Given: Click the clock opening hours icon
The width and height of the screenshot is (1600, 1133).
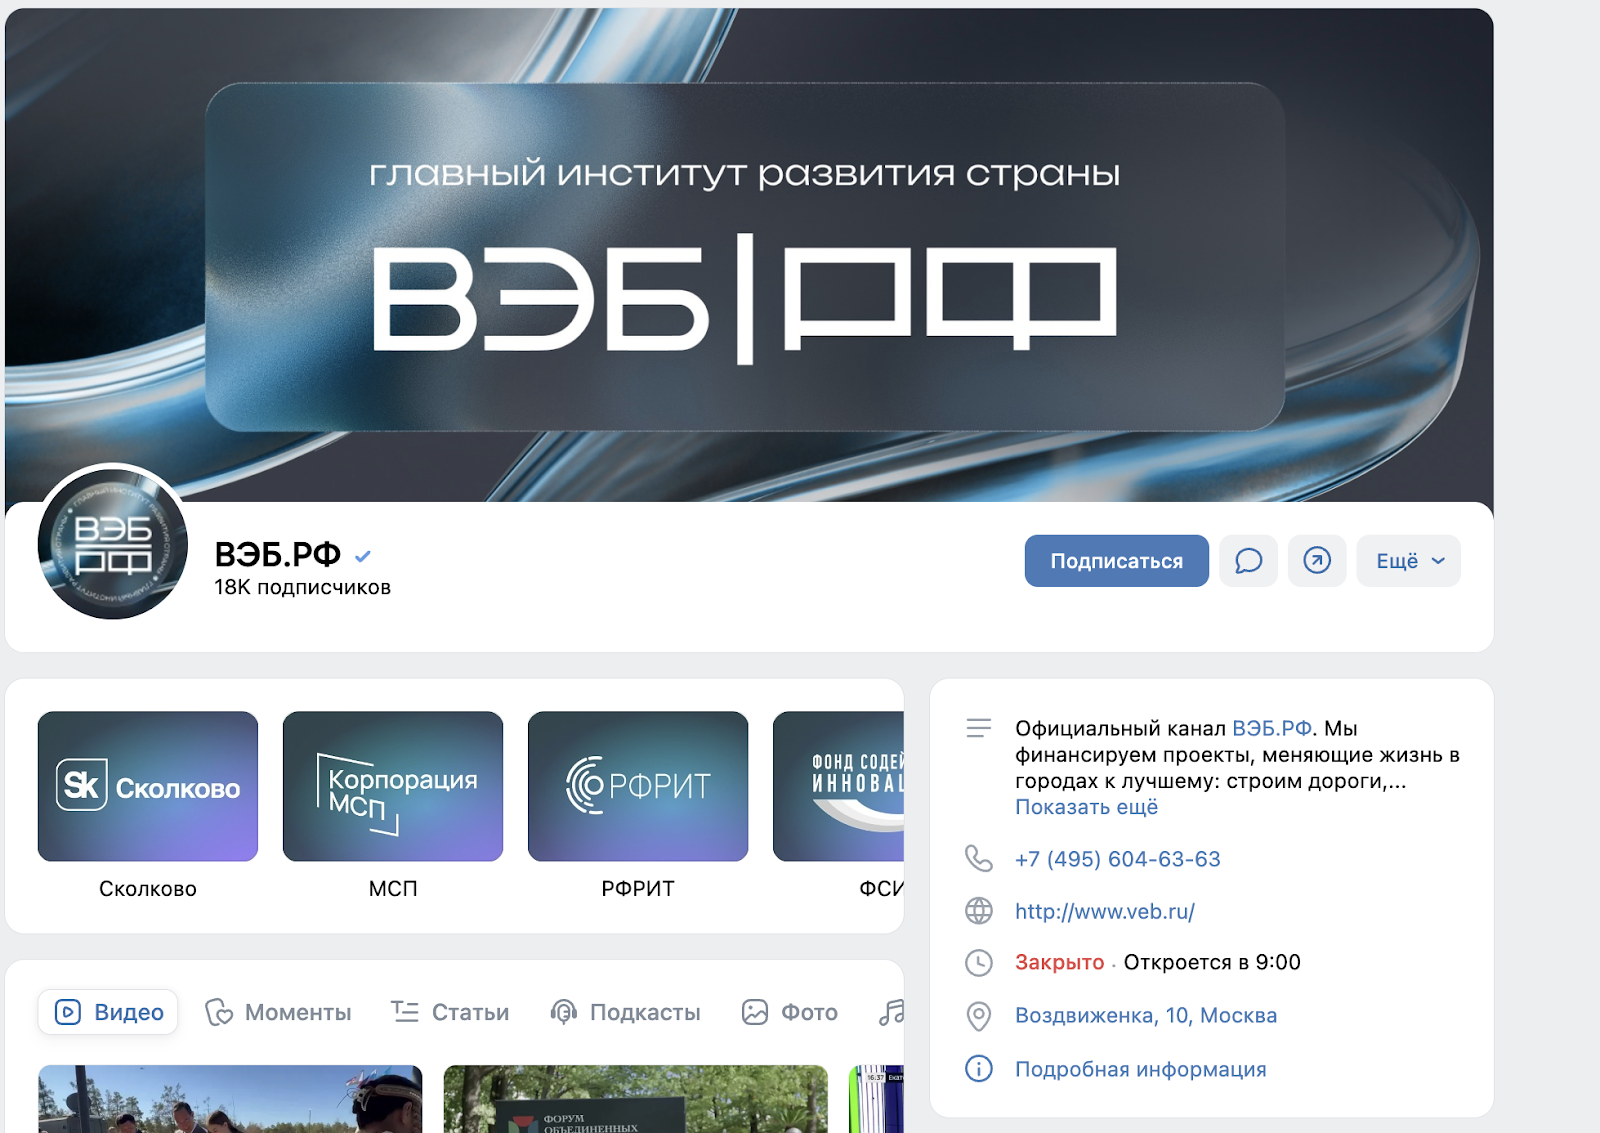Looking at the screenshot, I should coord(978,963).
